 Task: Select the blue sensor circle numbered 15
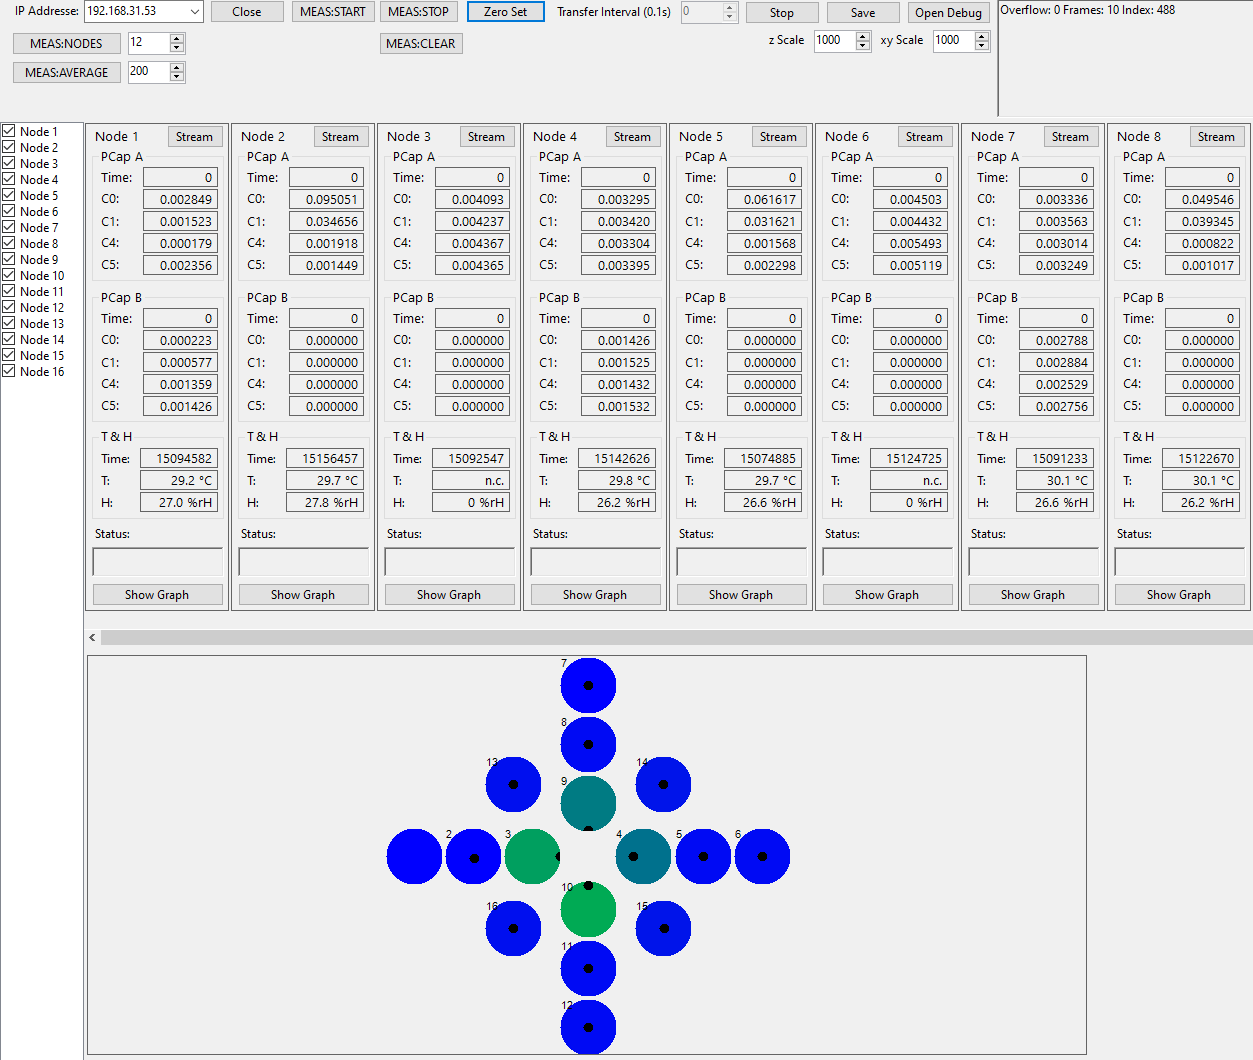[663, 928]
